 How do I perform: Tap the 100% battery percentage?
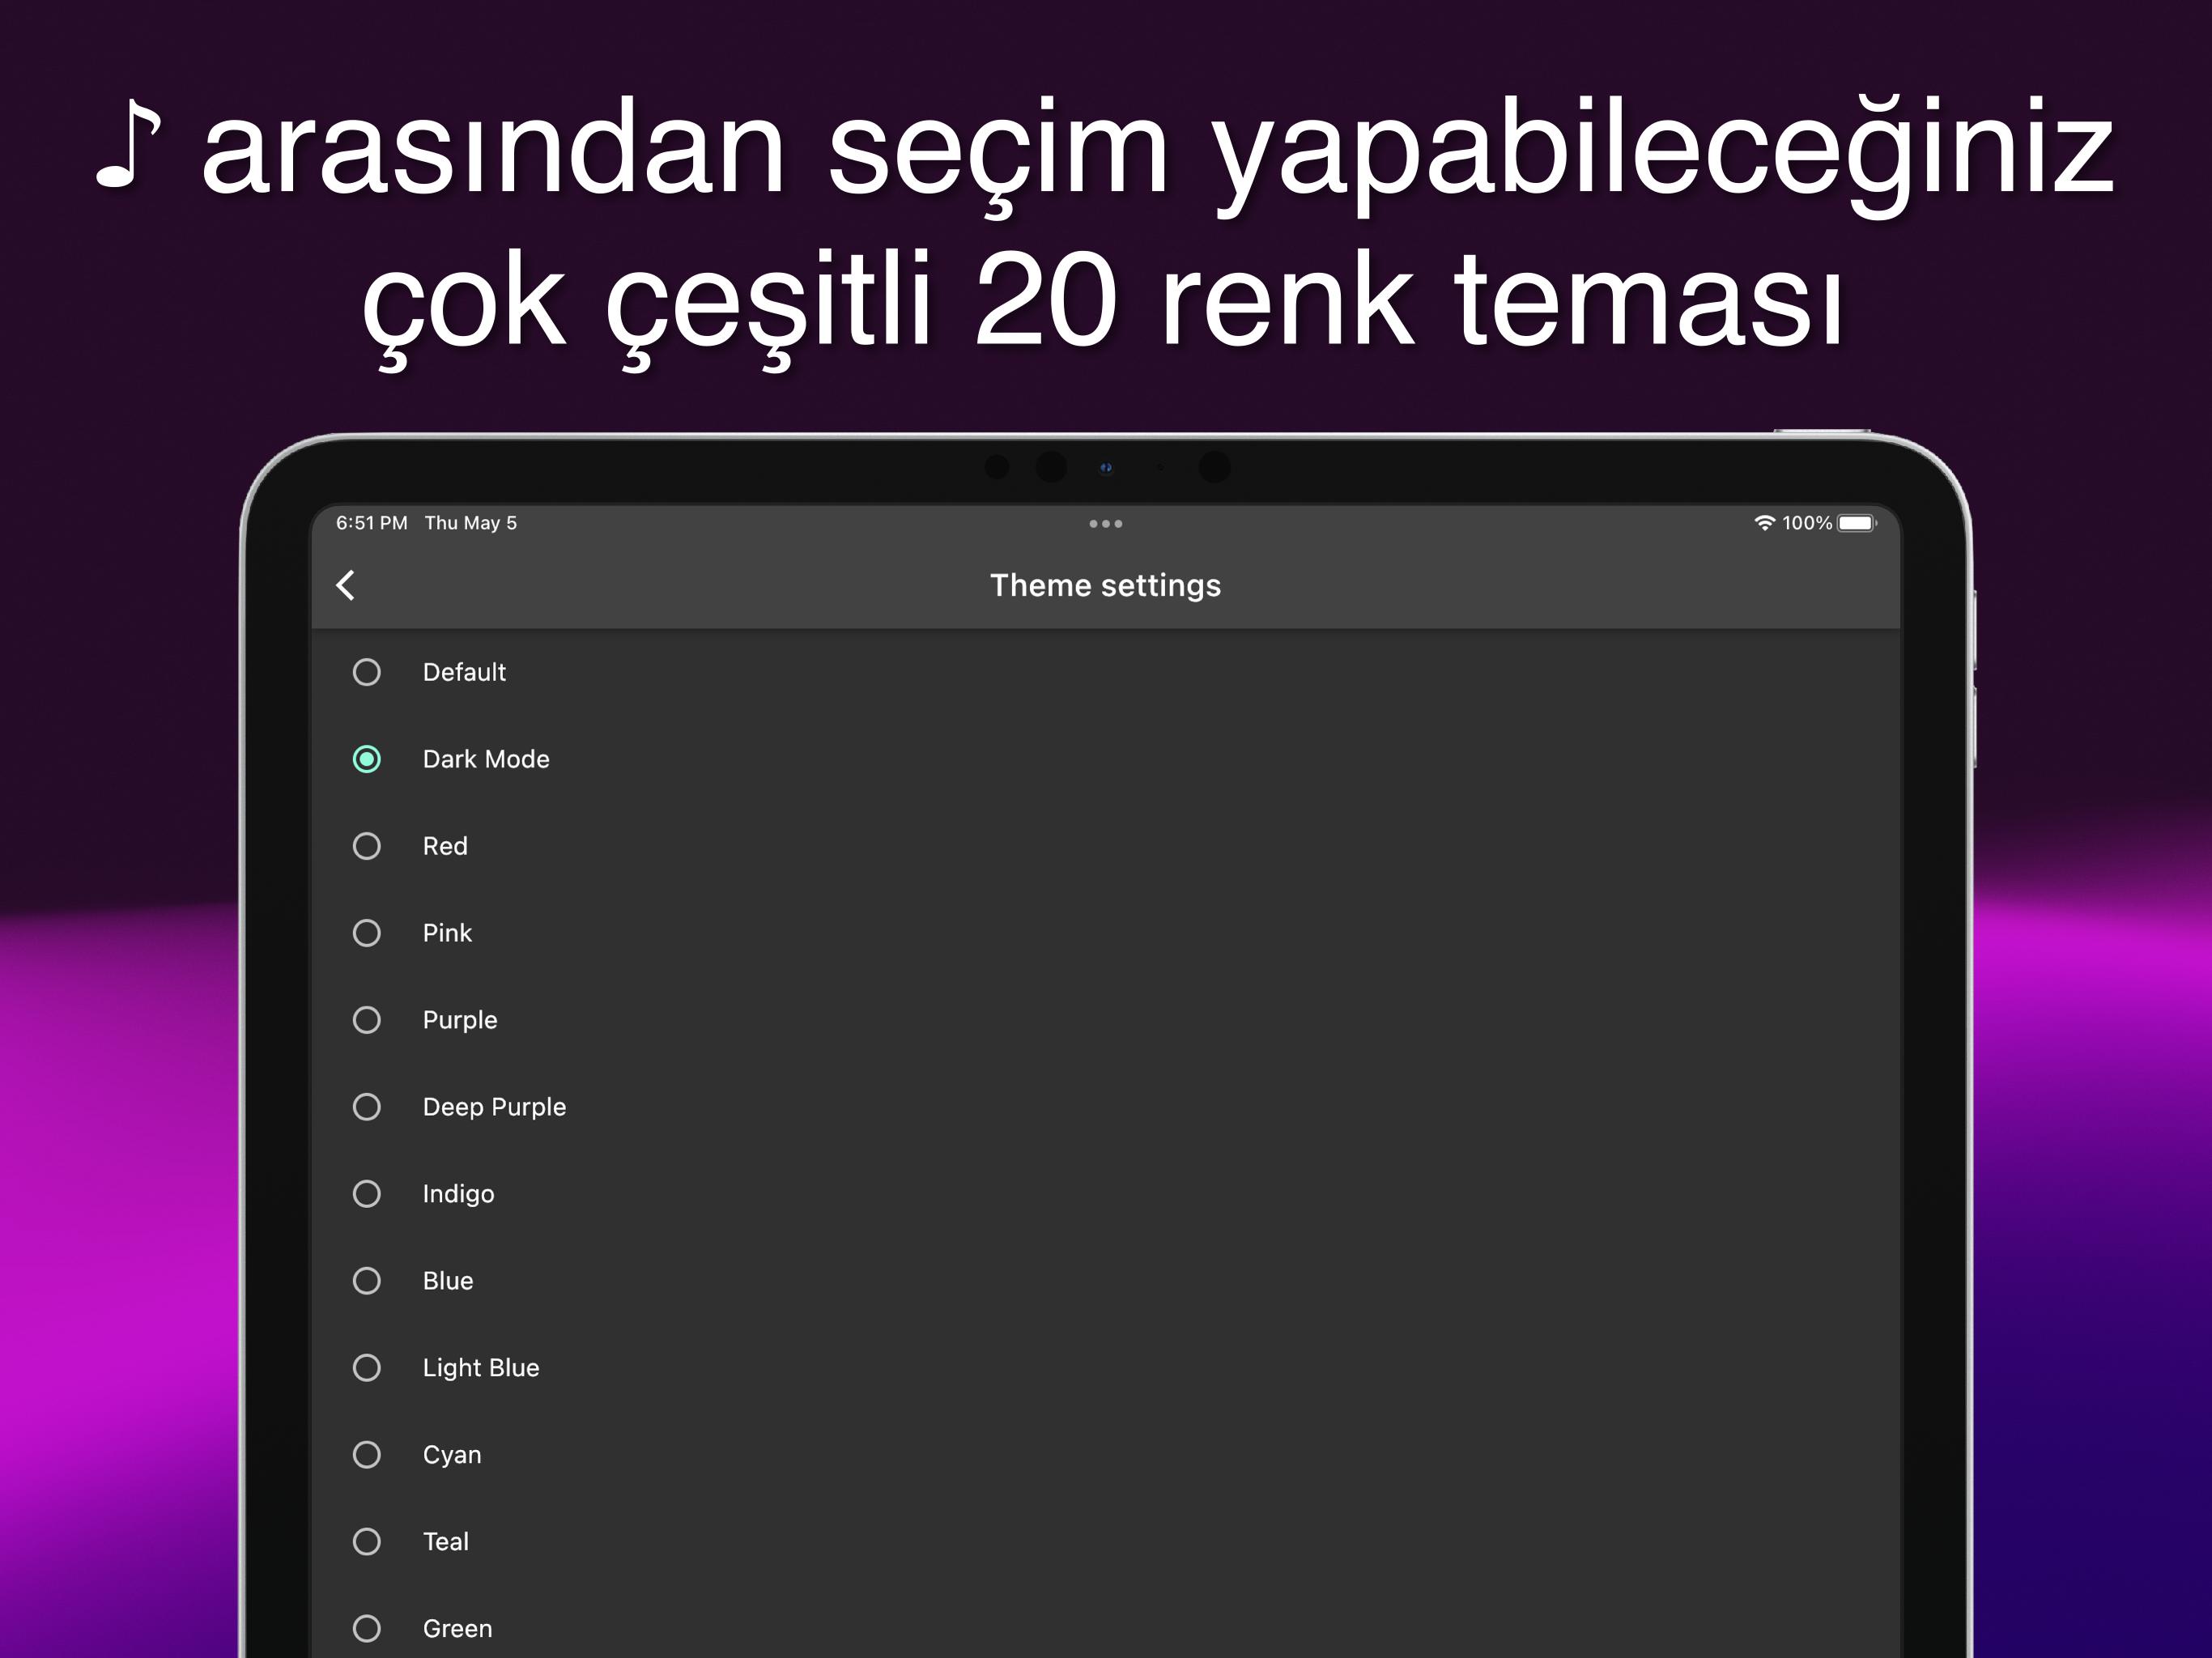click(x=1807, y=523)
